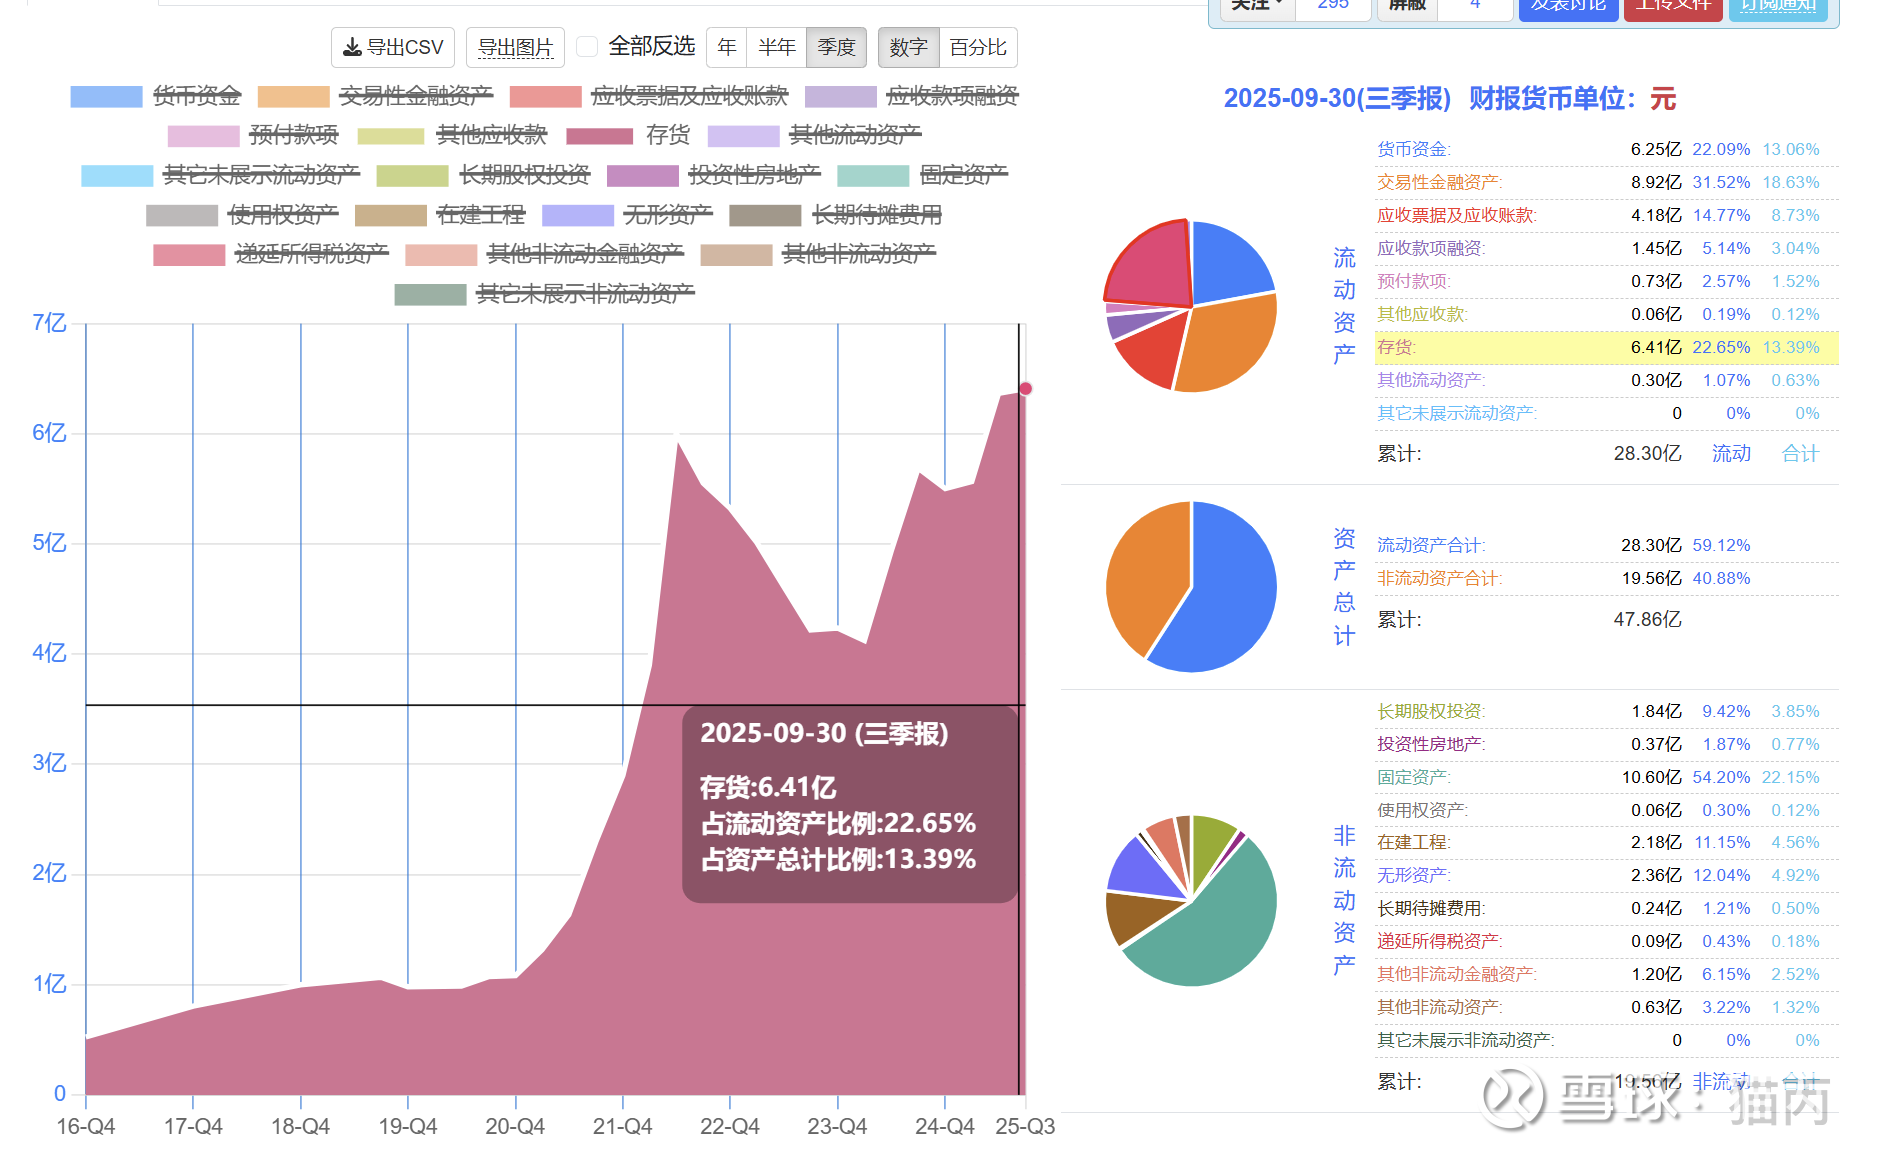Click the 导出CSV download button
The image size is (1886, 1158).
click(x=393, y=47)
